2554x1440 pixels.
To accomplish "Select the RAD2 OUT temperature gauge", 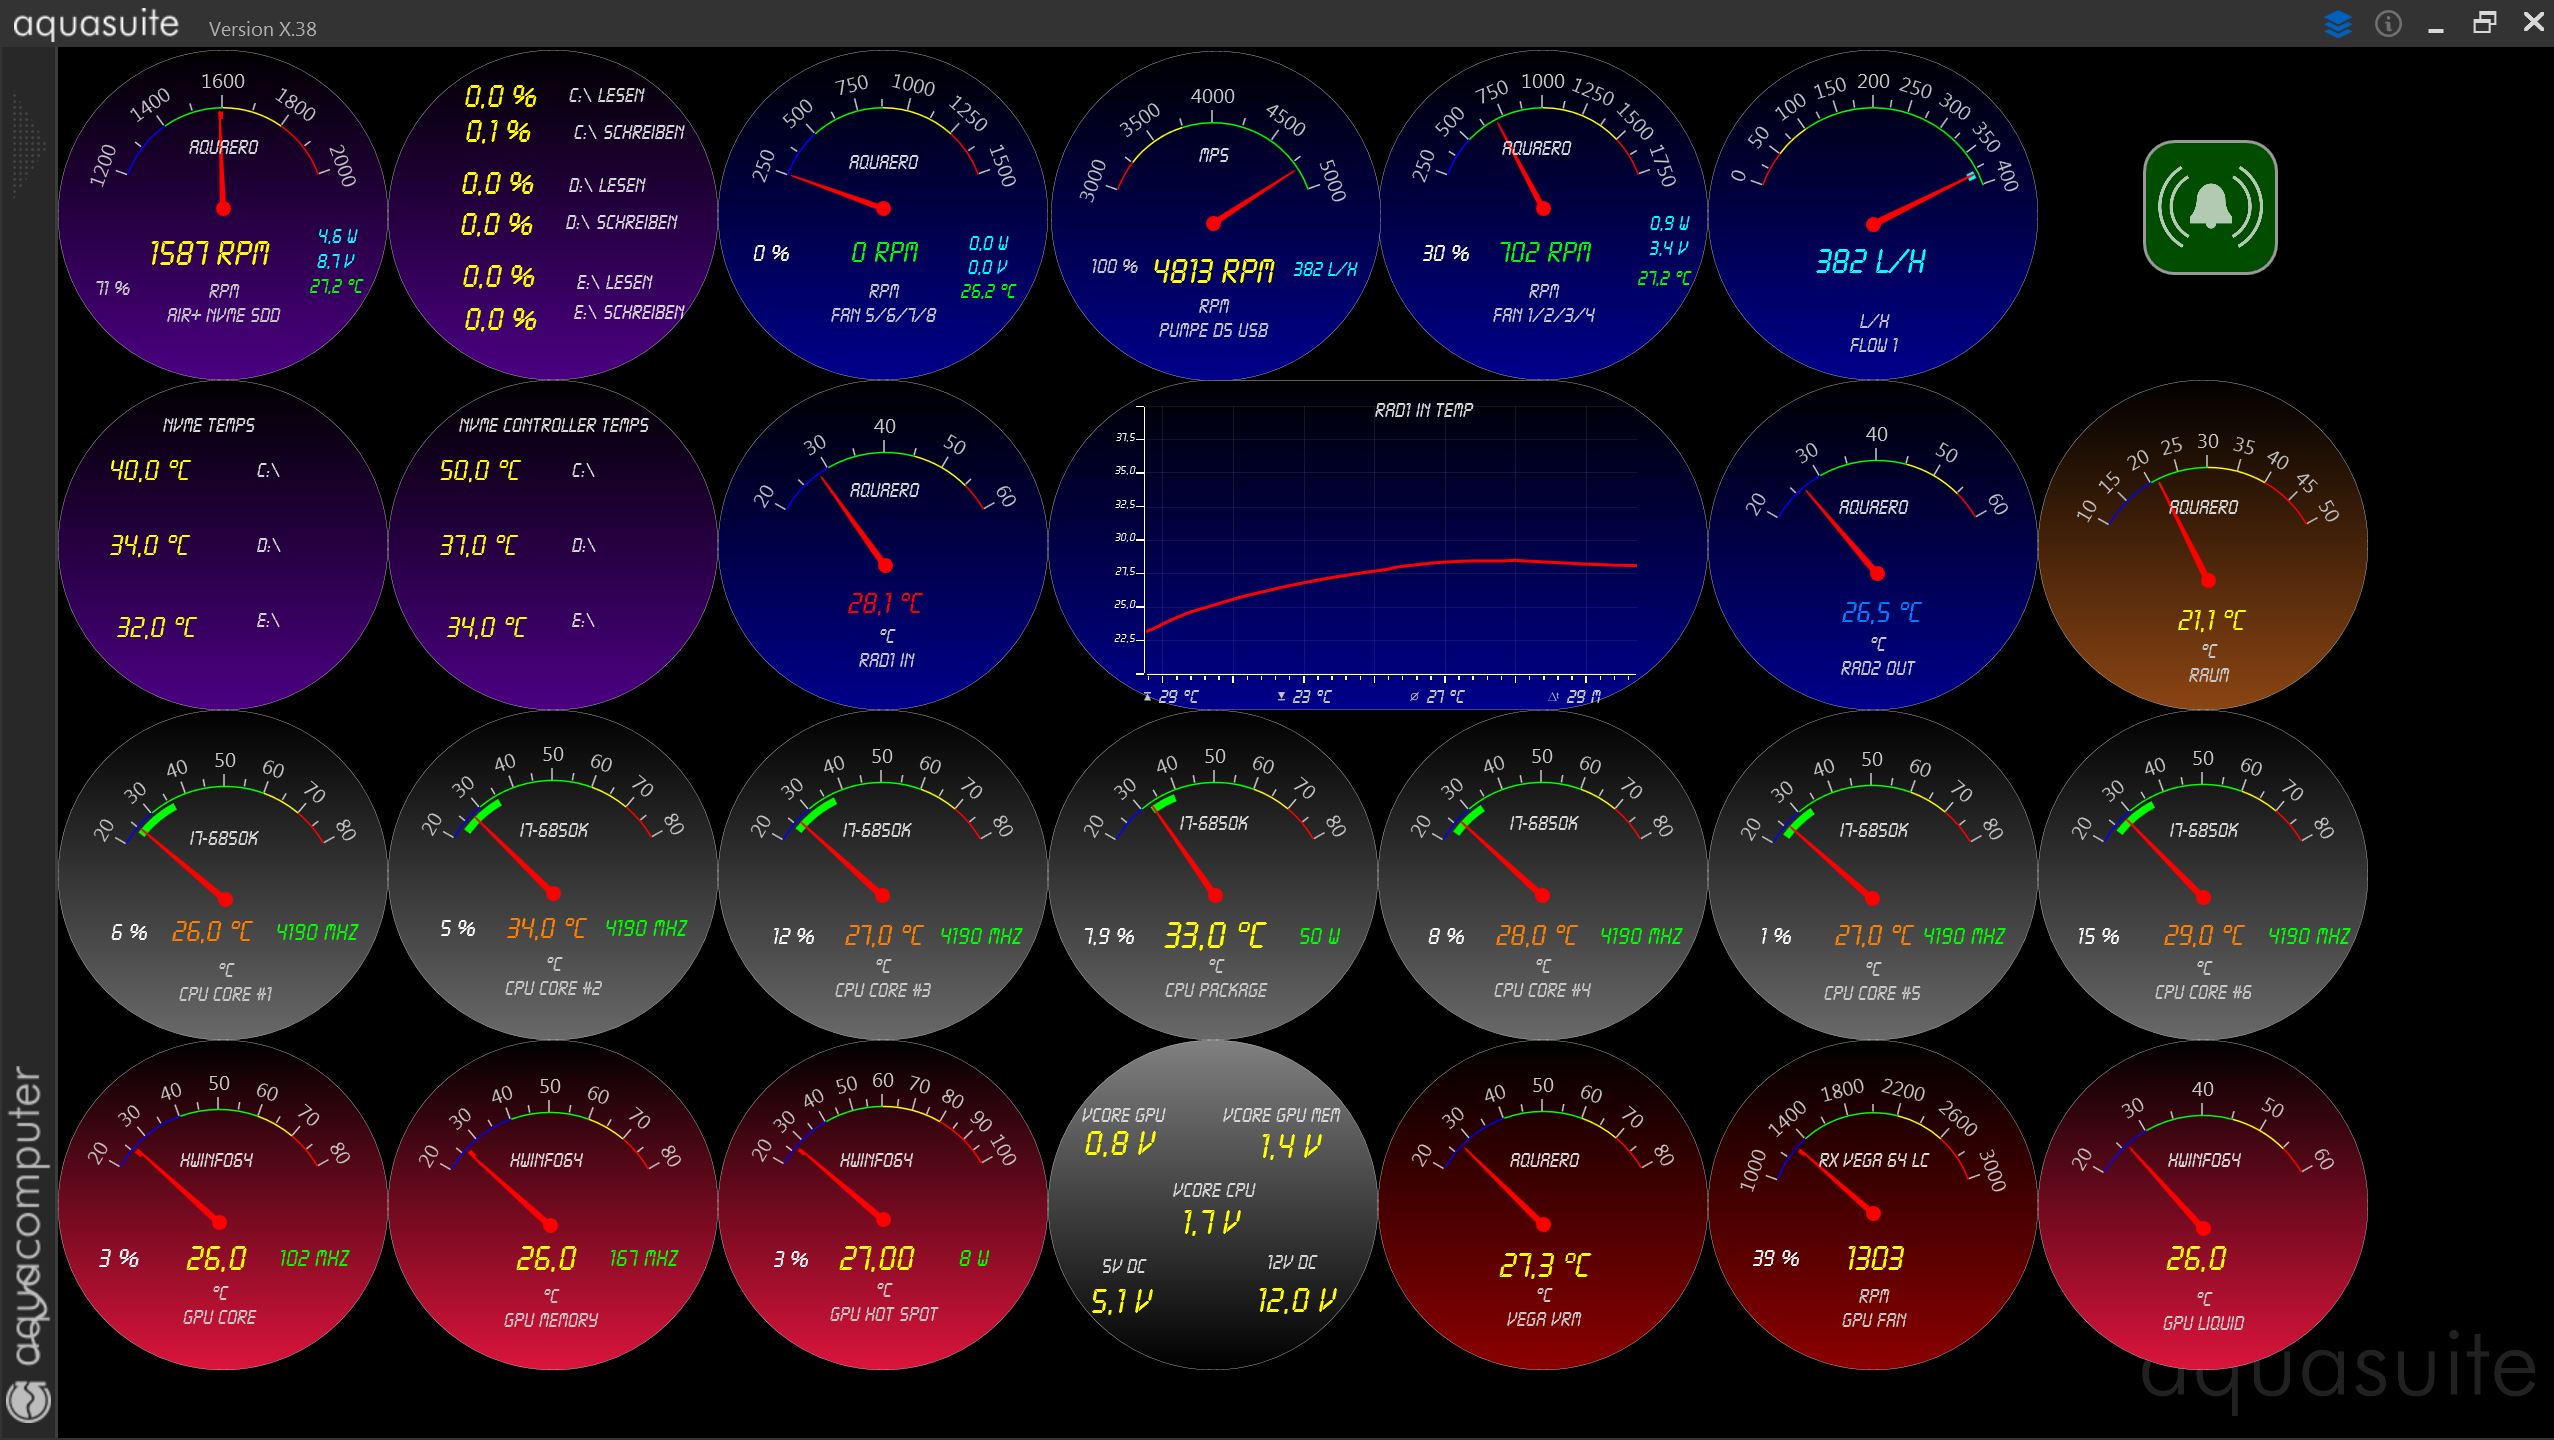I will (1873, 545).
